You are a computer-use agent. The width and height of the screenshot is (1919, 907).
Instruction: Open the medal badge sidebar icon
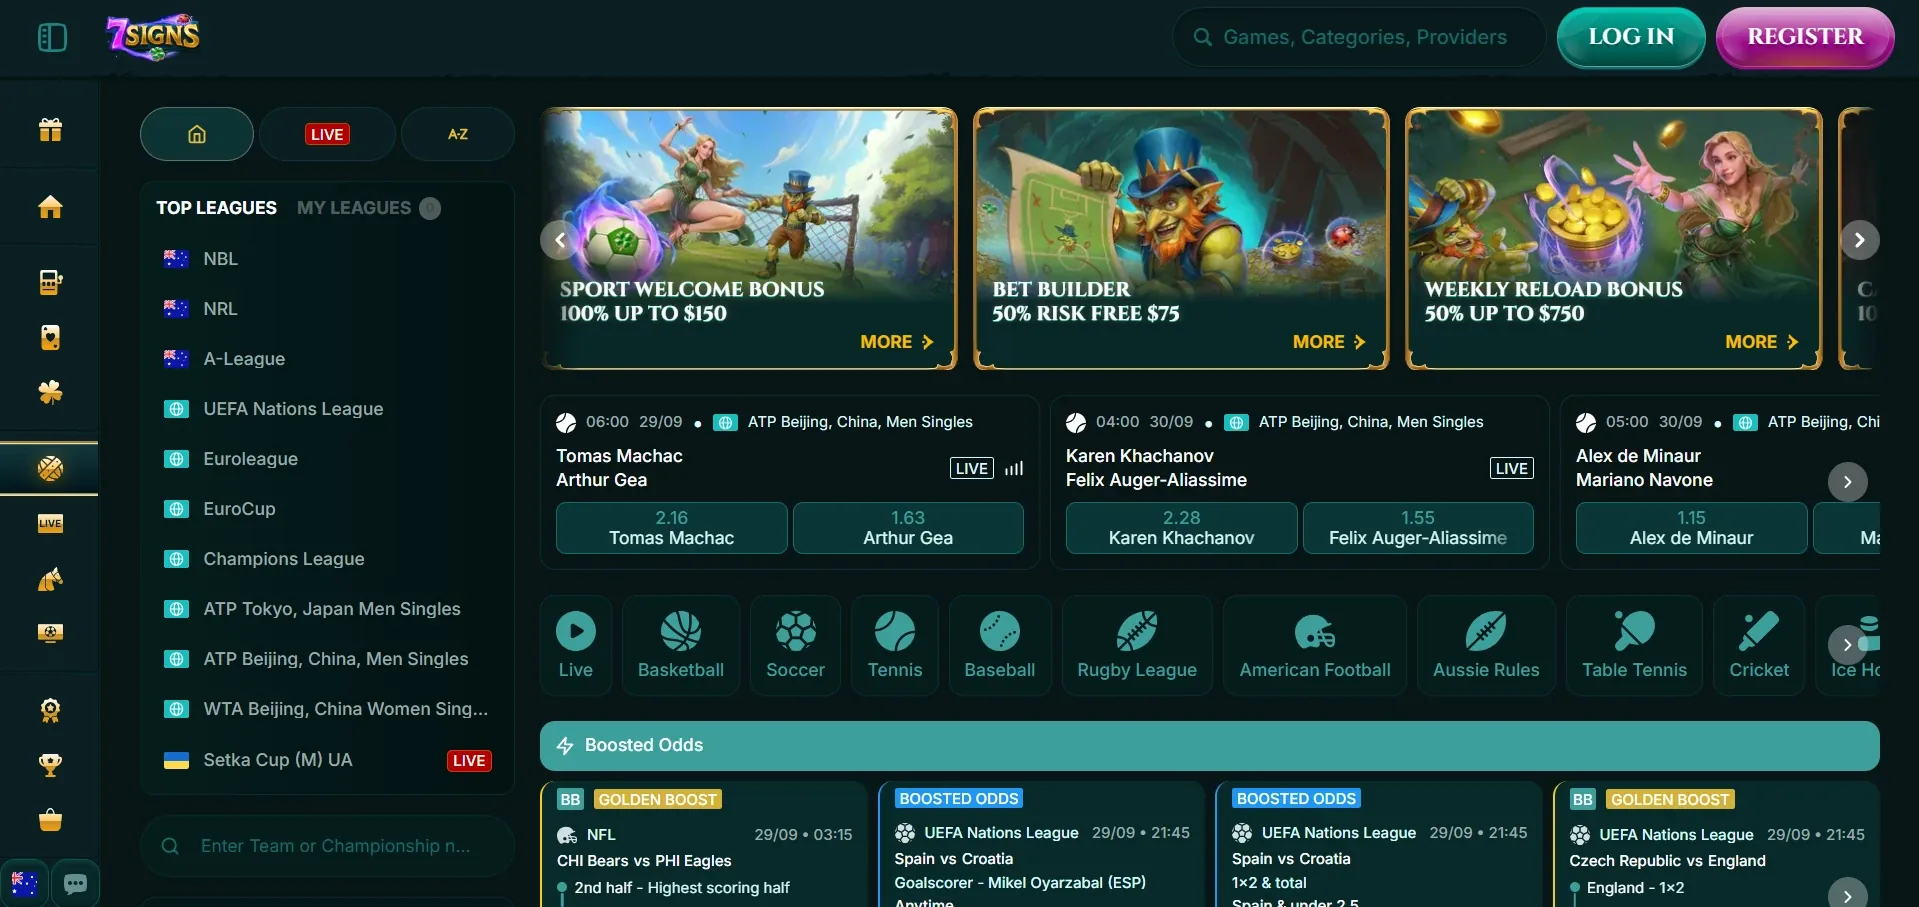point(50,710)
